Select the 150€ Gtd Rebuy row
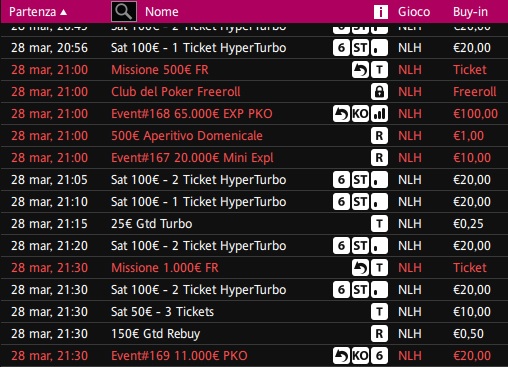Screen dimensions: 508x367 [x=254, y=334]
